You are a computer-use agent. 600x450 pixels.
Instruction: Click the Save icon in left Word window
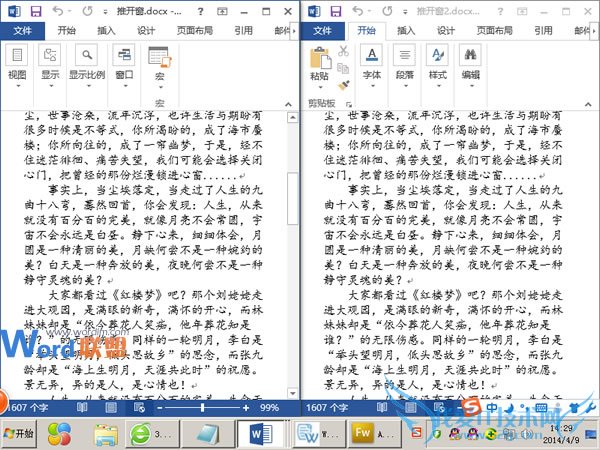coord(36,11)
